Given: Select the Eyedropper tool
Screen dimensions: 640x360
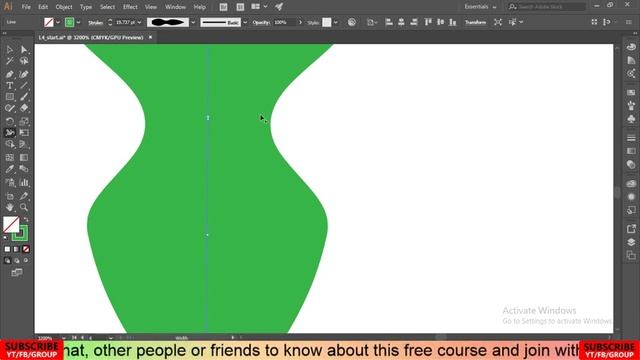Looking at the screenshot, I should coord(10,169).
